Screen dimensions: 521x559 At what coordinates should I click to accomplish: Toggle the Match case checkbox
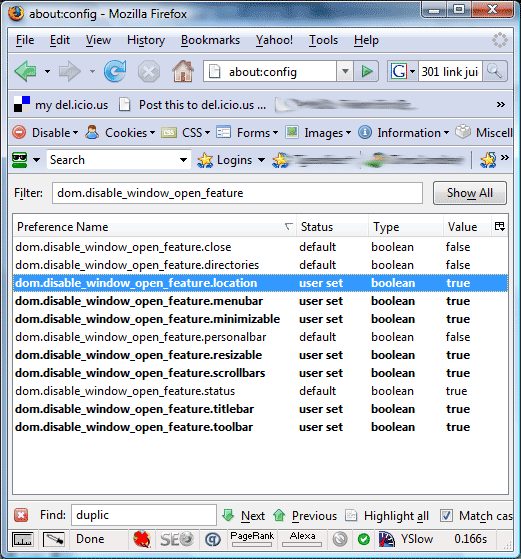tap(446, 516)
